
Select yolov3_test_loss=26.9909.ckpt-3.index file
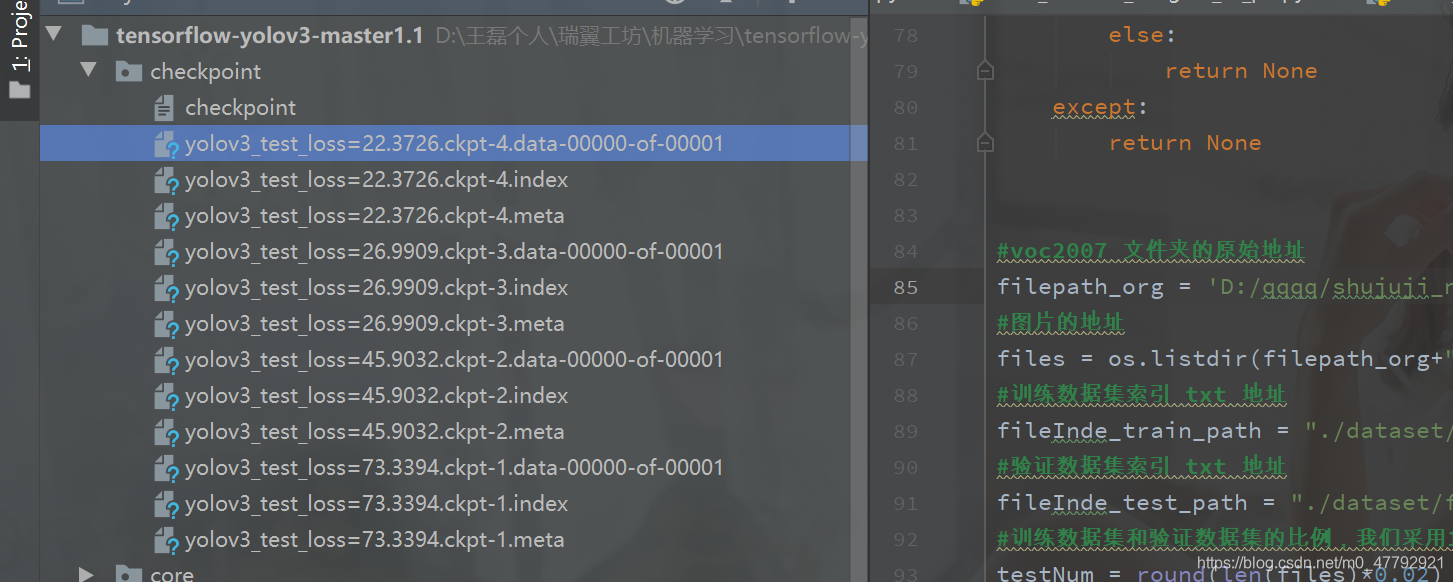coord(376,288)
